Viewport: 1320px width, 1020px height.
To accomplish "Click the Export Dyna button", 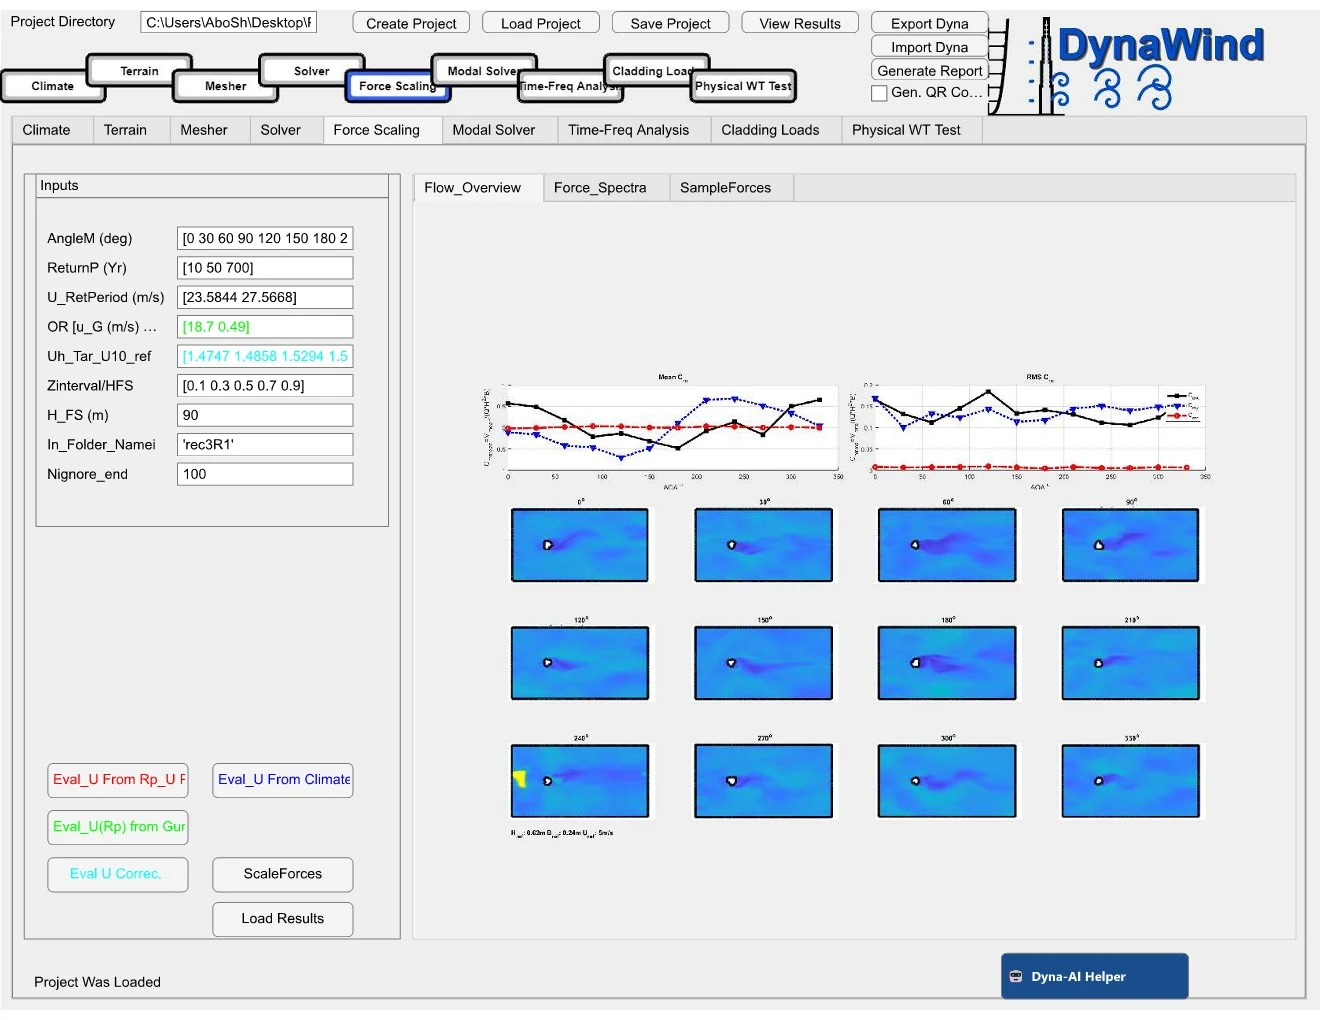I will 929,23.
